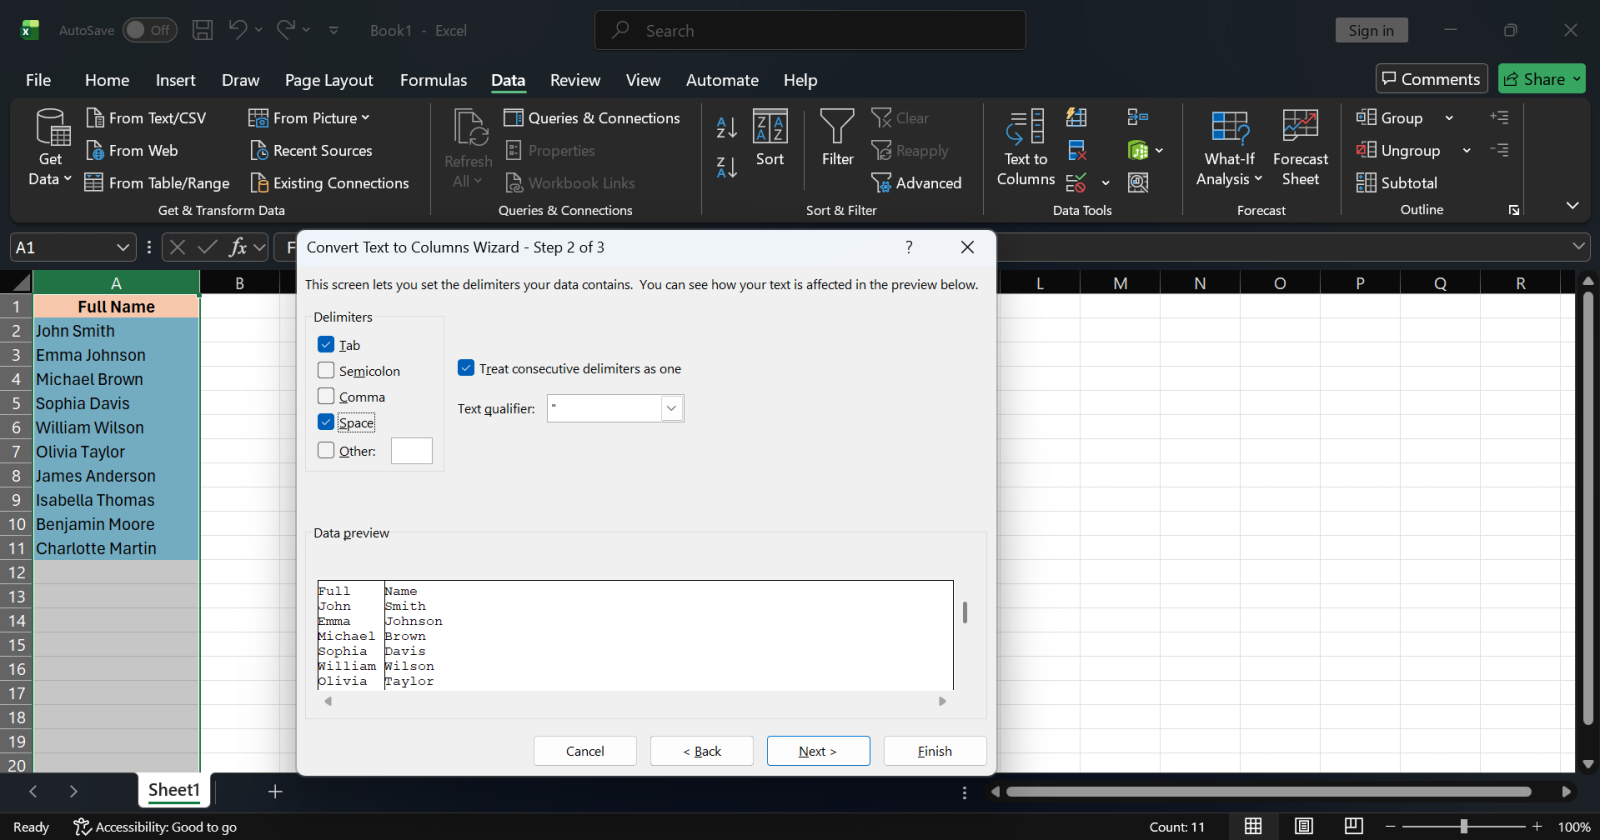Import data From Web
Viewport: 1600px width, 840px height.
[132, 150]
